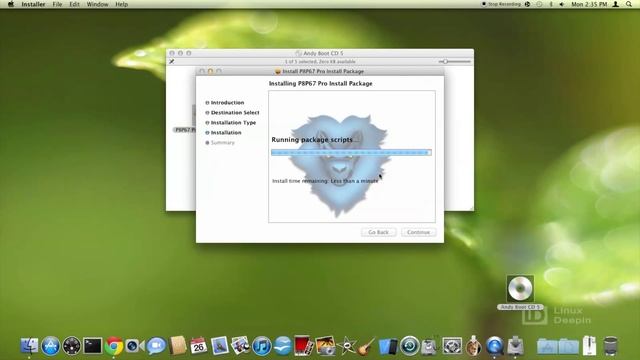Screen dimensions: 640x360
Task: Minimize the Install P8P67 Pro window
Action: (x=210, y=71)
